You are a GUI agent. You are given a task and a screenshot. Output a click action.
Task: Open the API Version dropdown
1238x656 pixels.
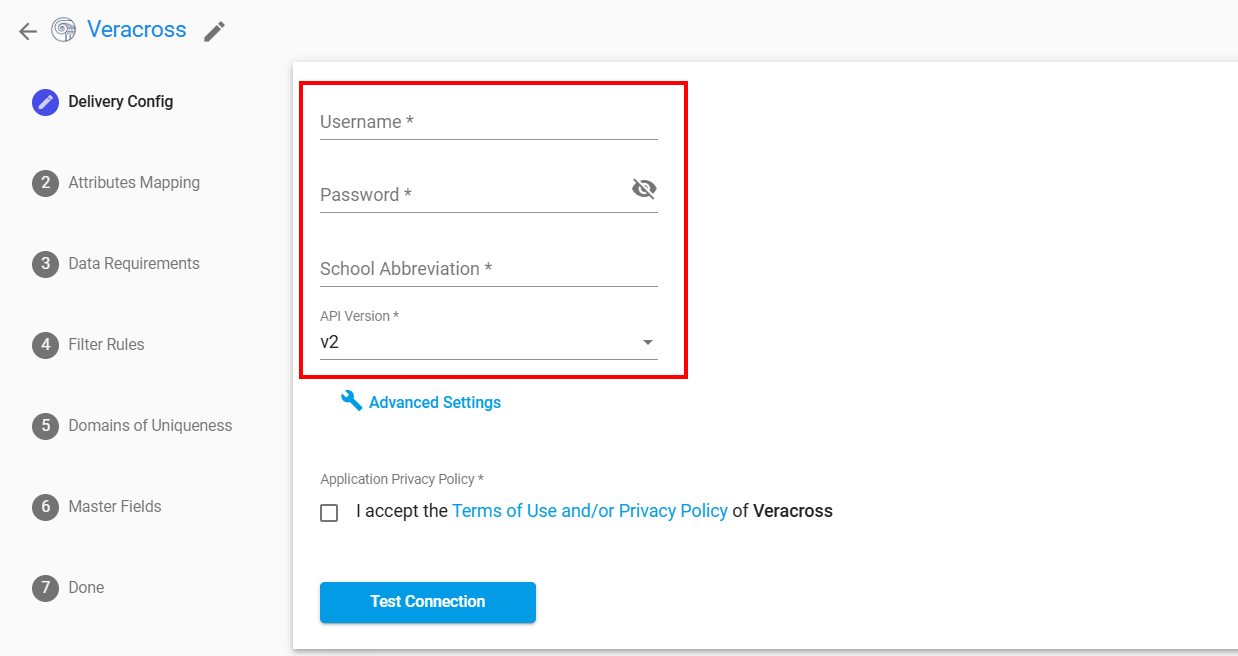point(488,342)
